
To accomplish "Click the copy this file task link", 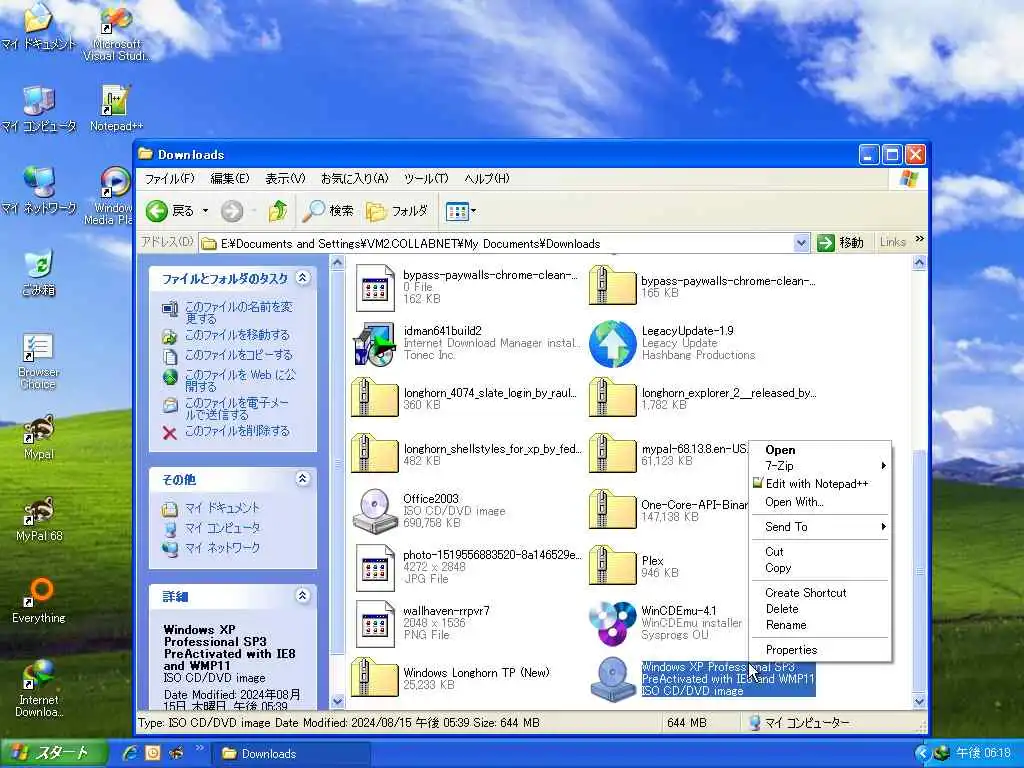I will [x=238, y=355].
